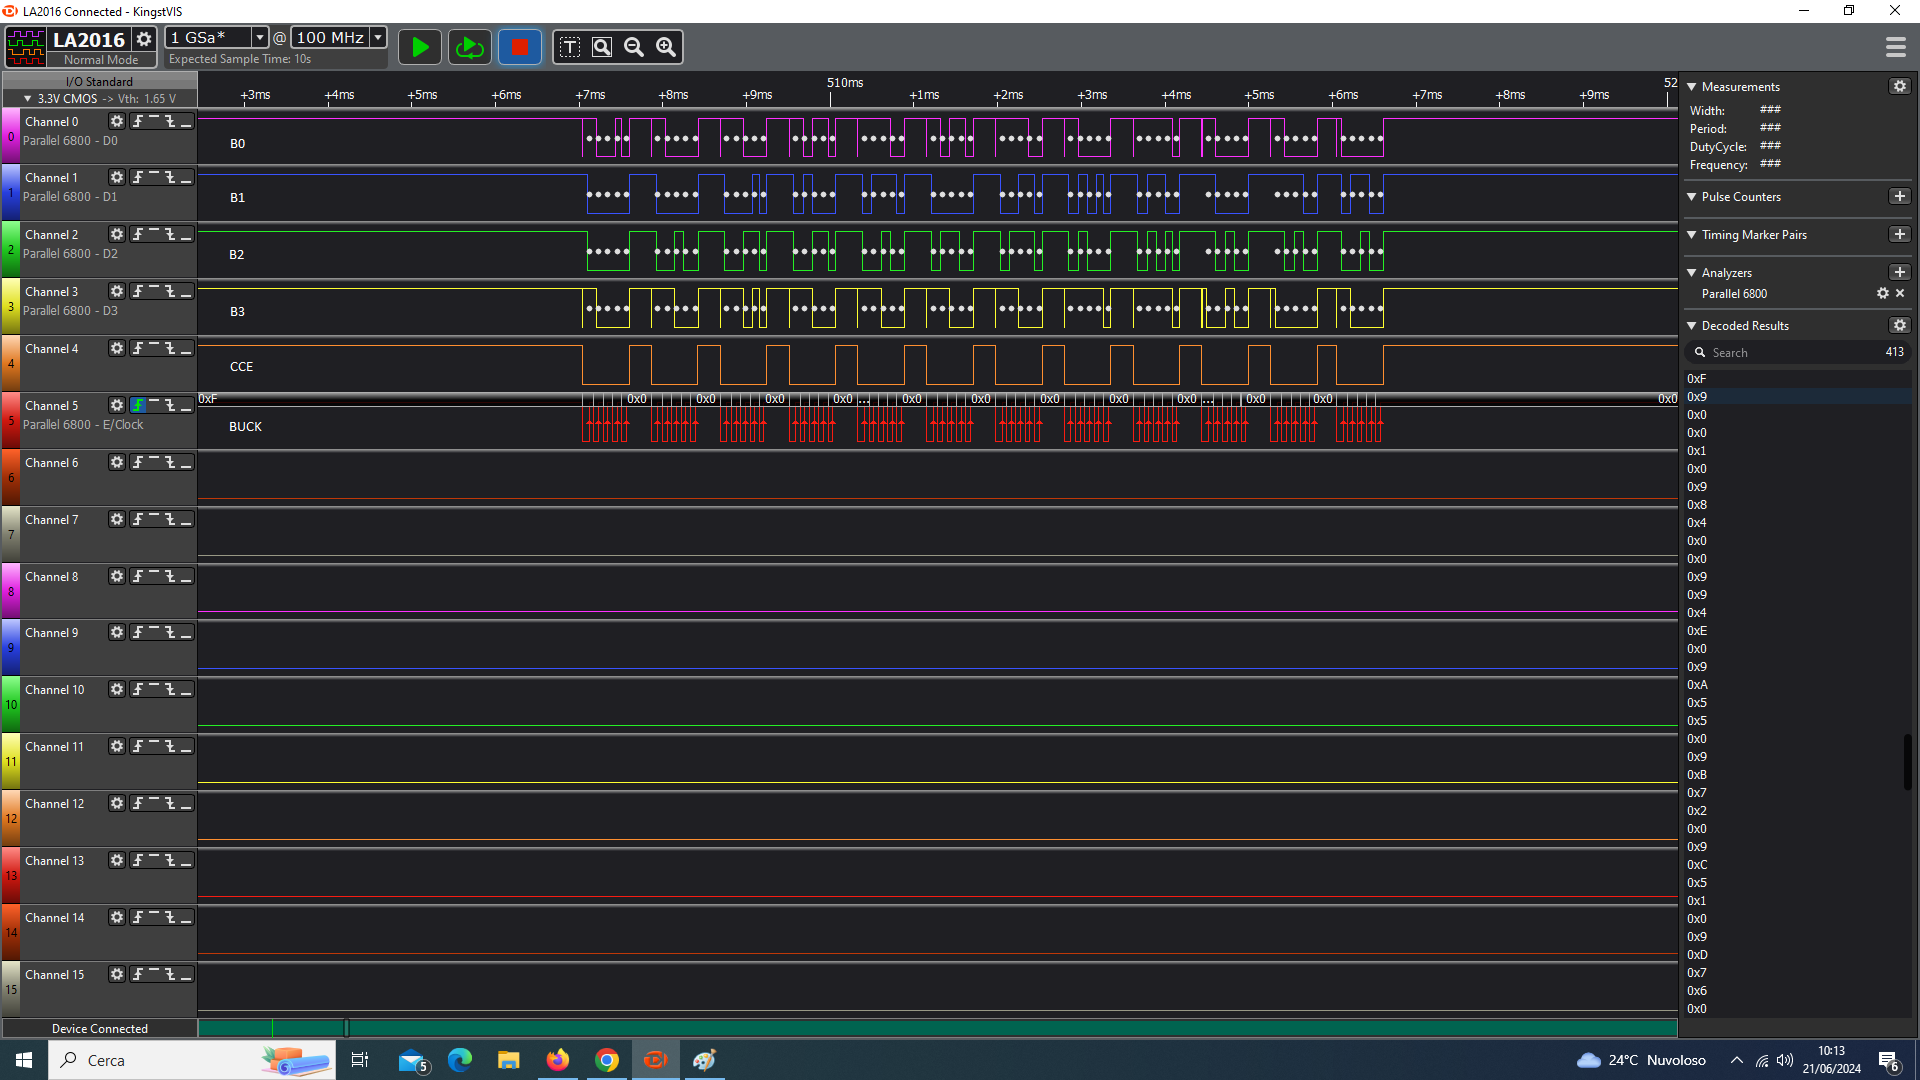Toggle falling edge trigger on Channel 2

(170, 234)
